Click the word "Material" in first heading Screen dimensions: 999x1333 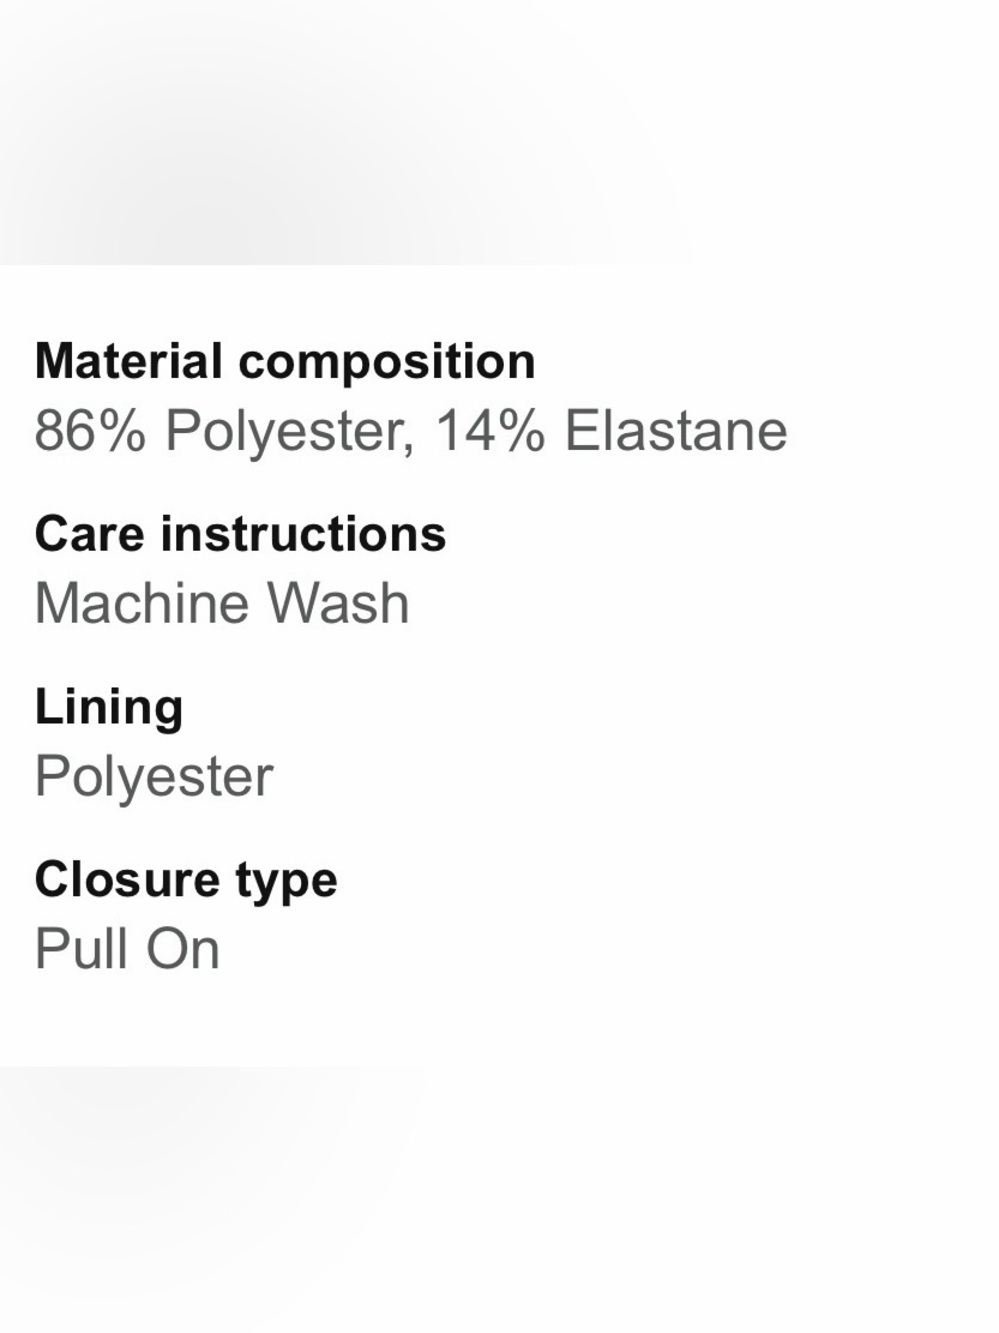(x=129, y=361)
